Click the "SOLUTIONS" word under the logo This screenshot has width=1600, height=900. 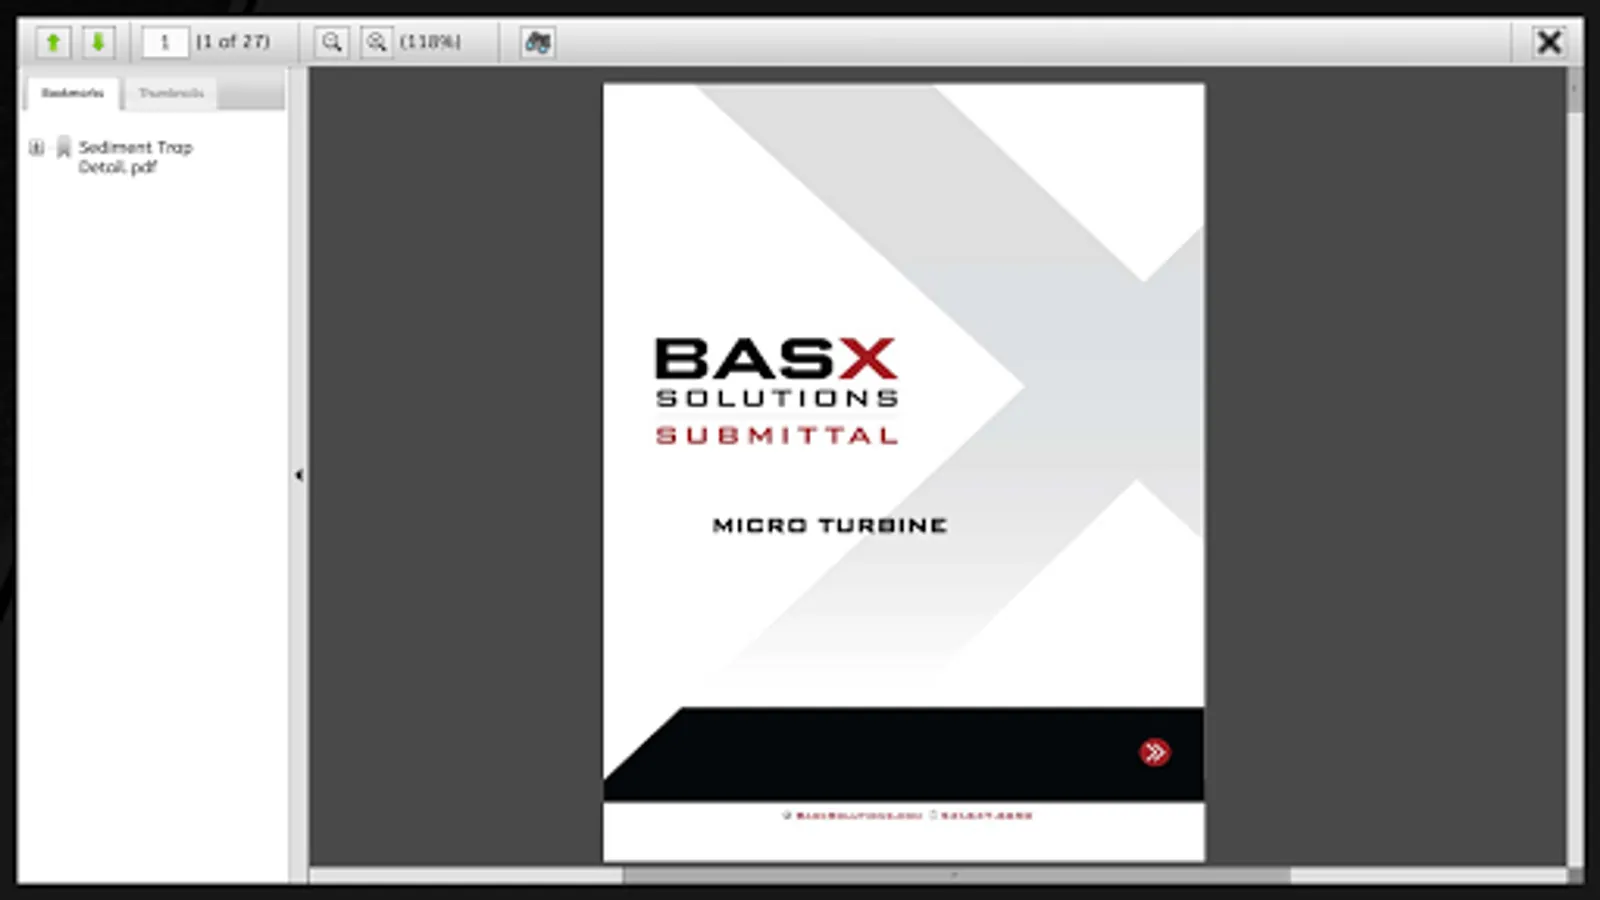click(777, 398)
